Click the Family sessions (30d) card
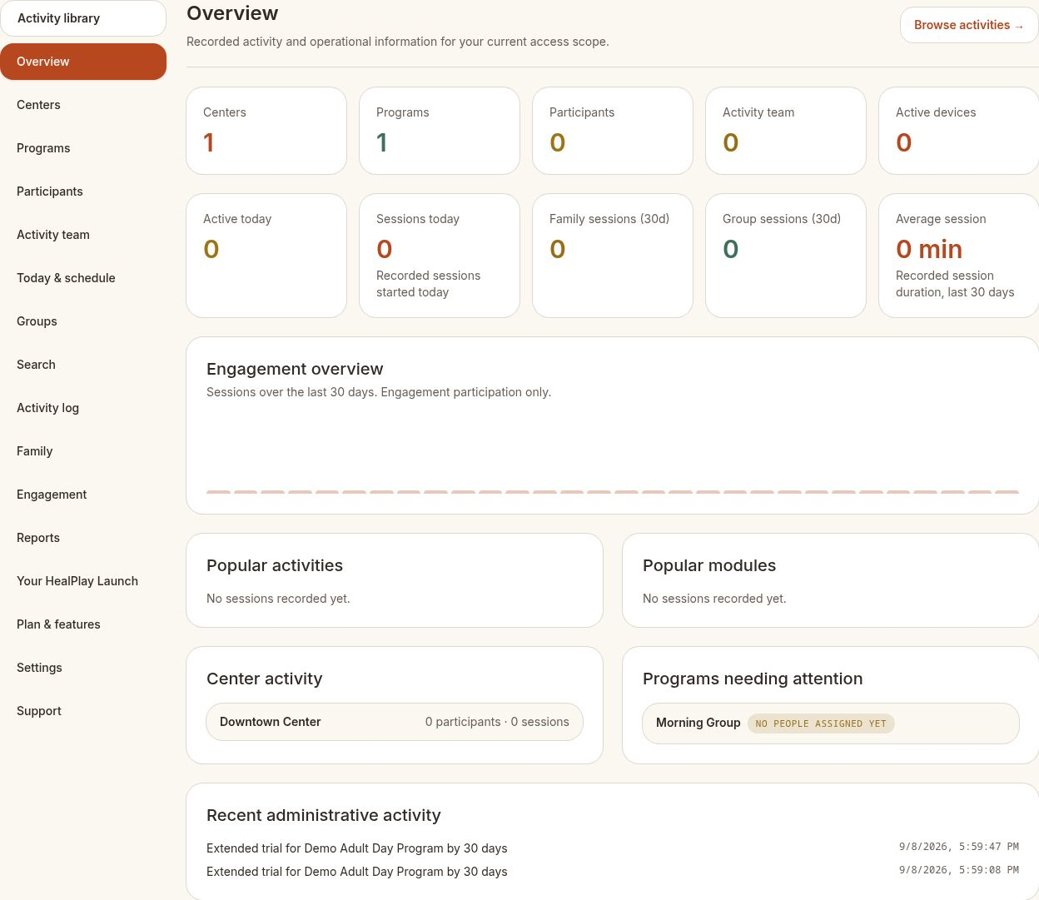 [612, 256]
